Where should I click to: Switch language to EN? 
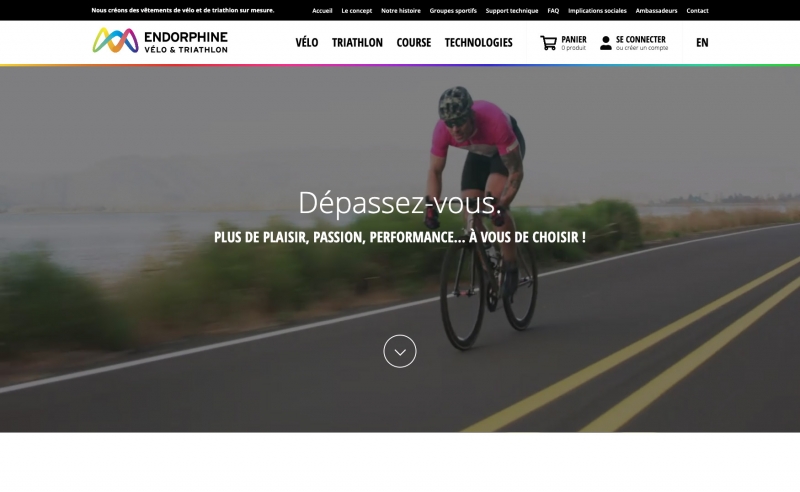702,42
